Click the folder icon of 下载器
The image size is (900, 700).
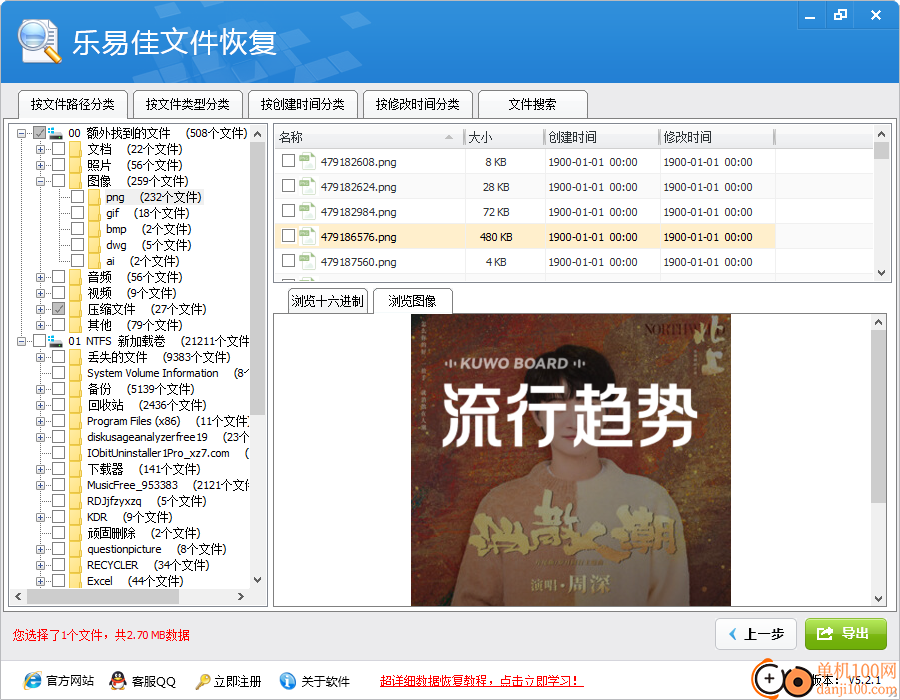click(75, 469)
